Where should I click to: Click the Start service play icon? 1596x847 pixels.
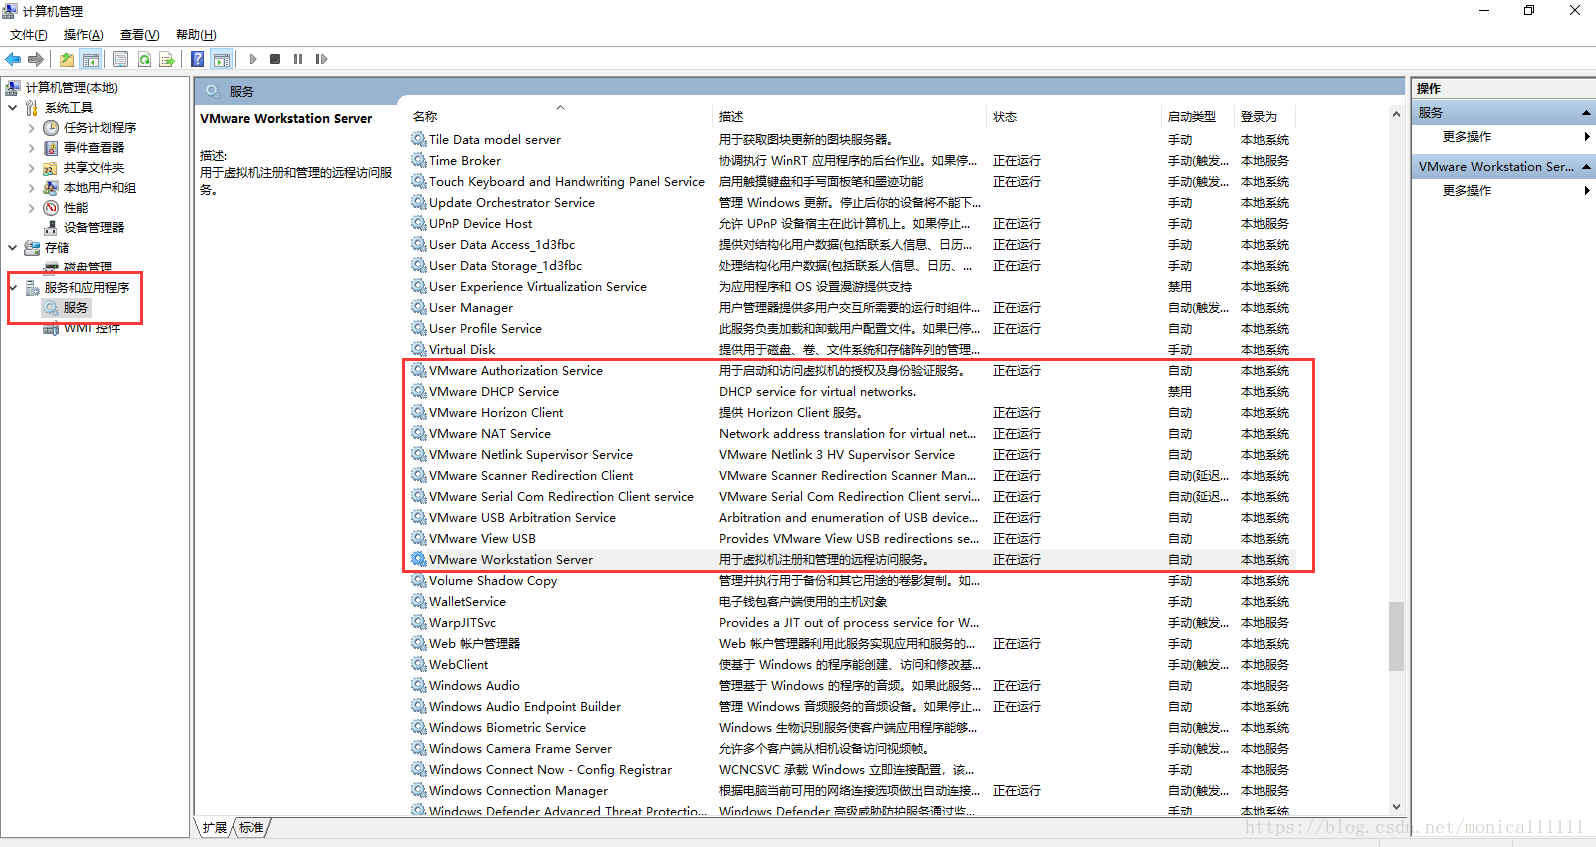point(253,59)
